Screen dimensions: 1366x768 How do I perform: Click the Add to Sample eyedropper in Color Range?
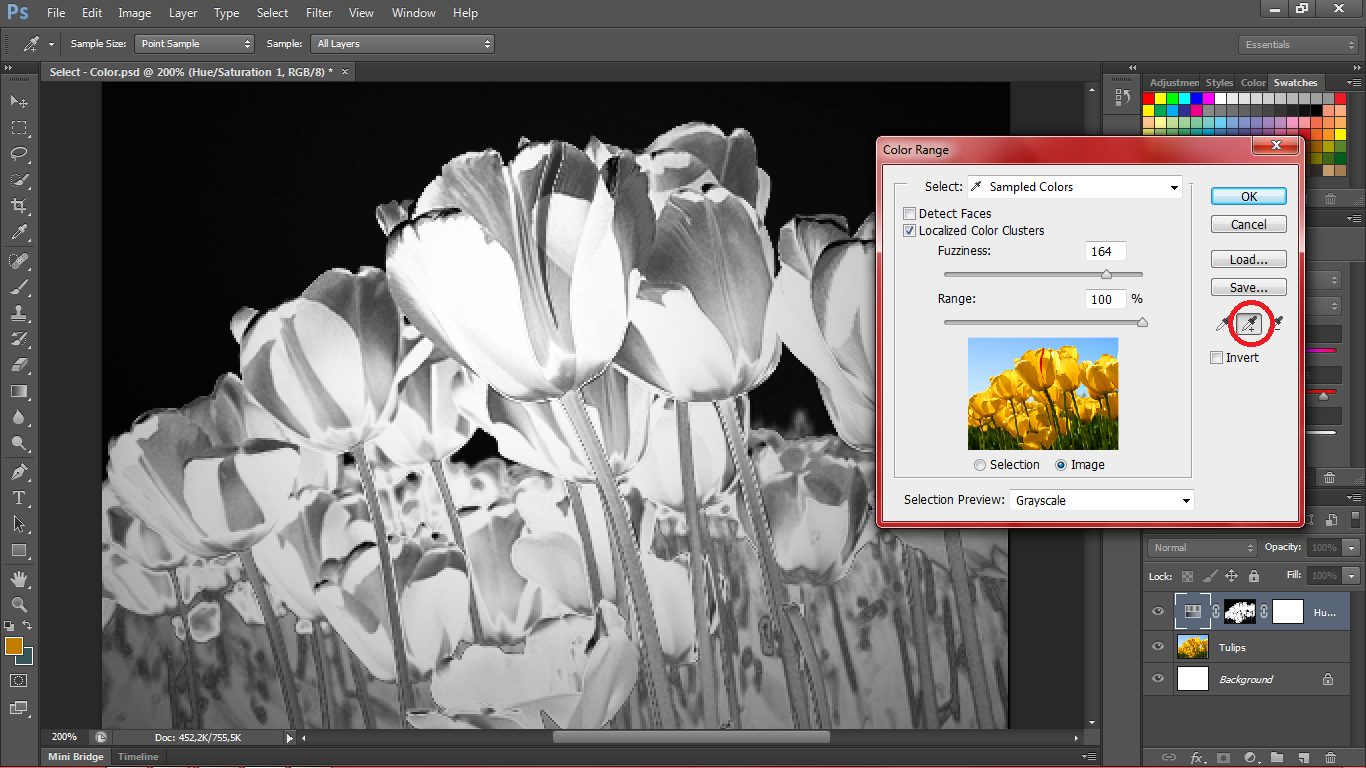[1249, 323]
